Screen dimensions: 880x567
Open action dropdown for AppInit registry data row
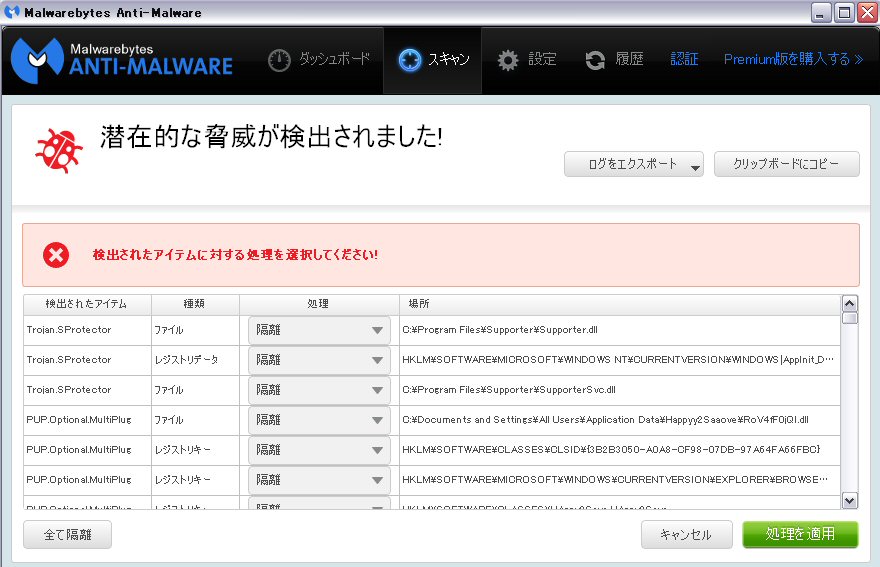point(319,360)
